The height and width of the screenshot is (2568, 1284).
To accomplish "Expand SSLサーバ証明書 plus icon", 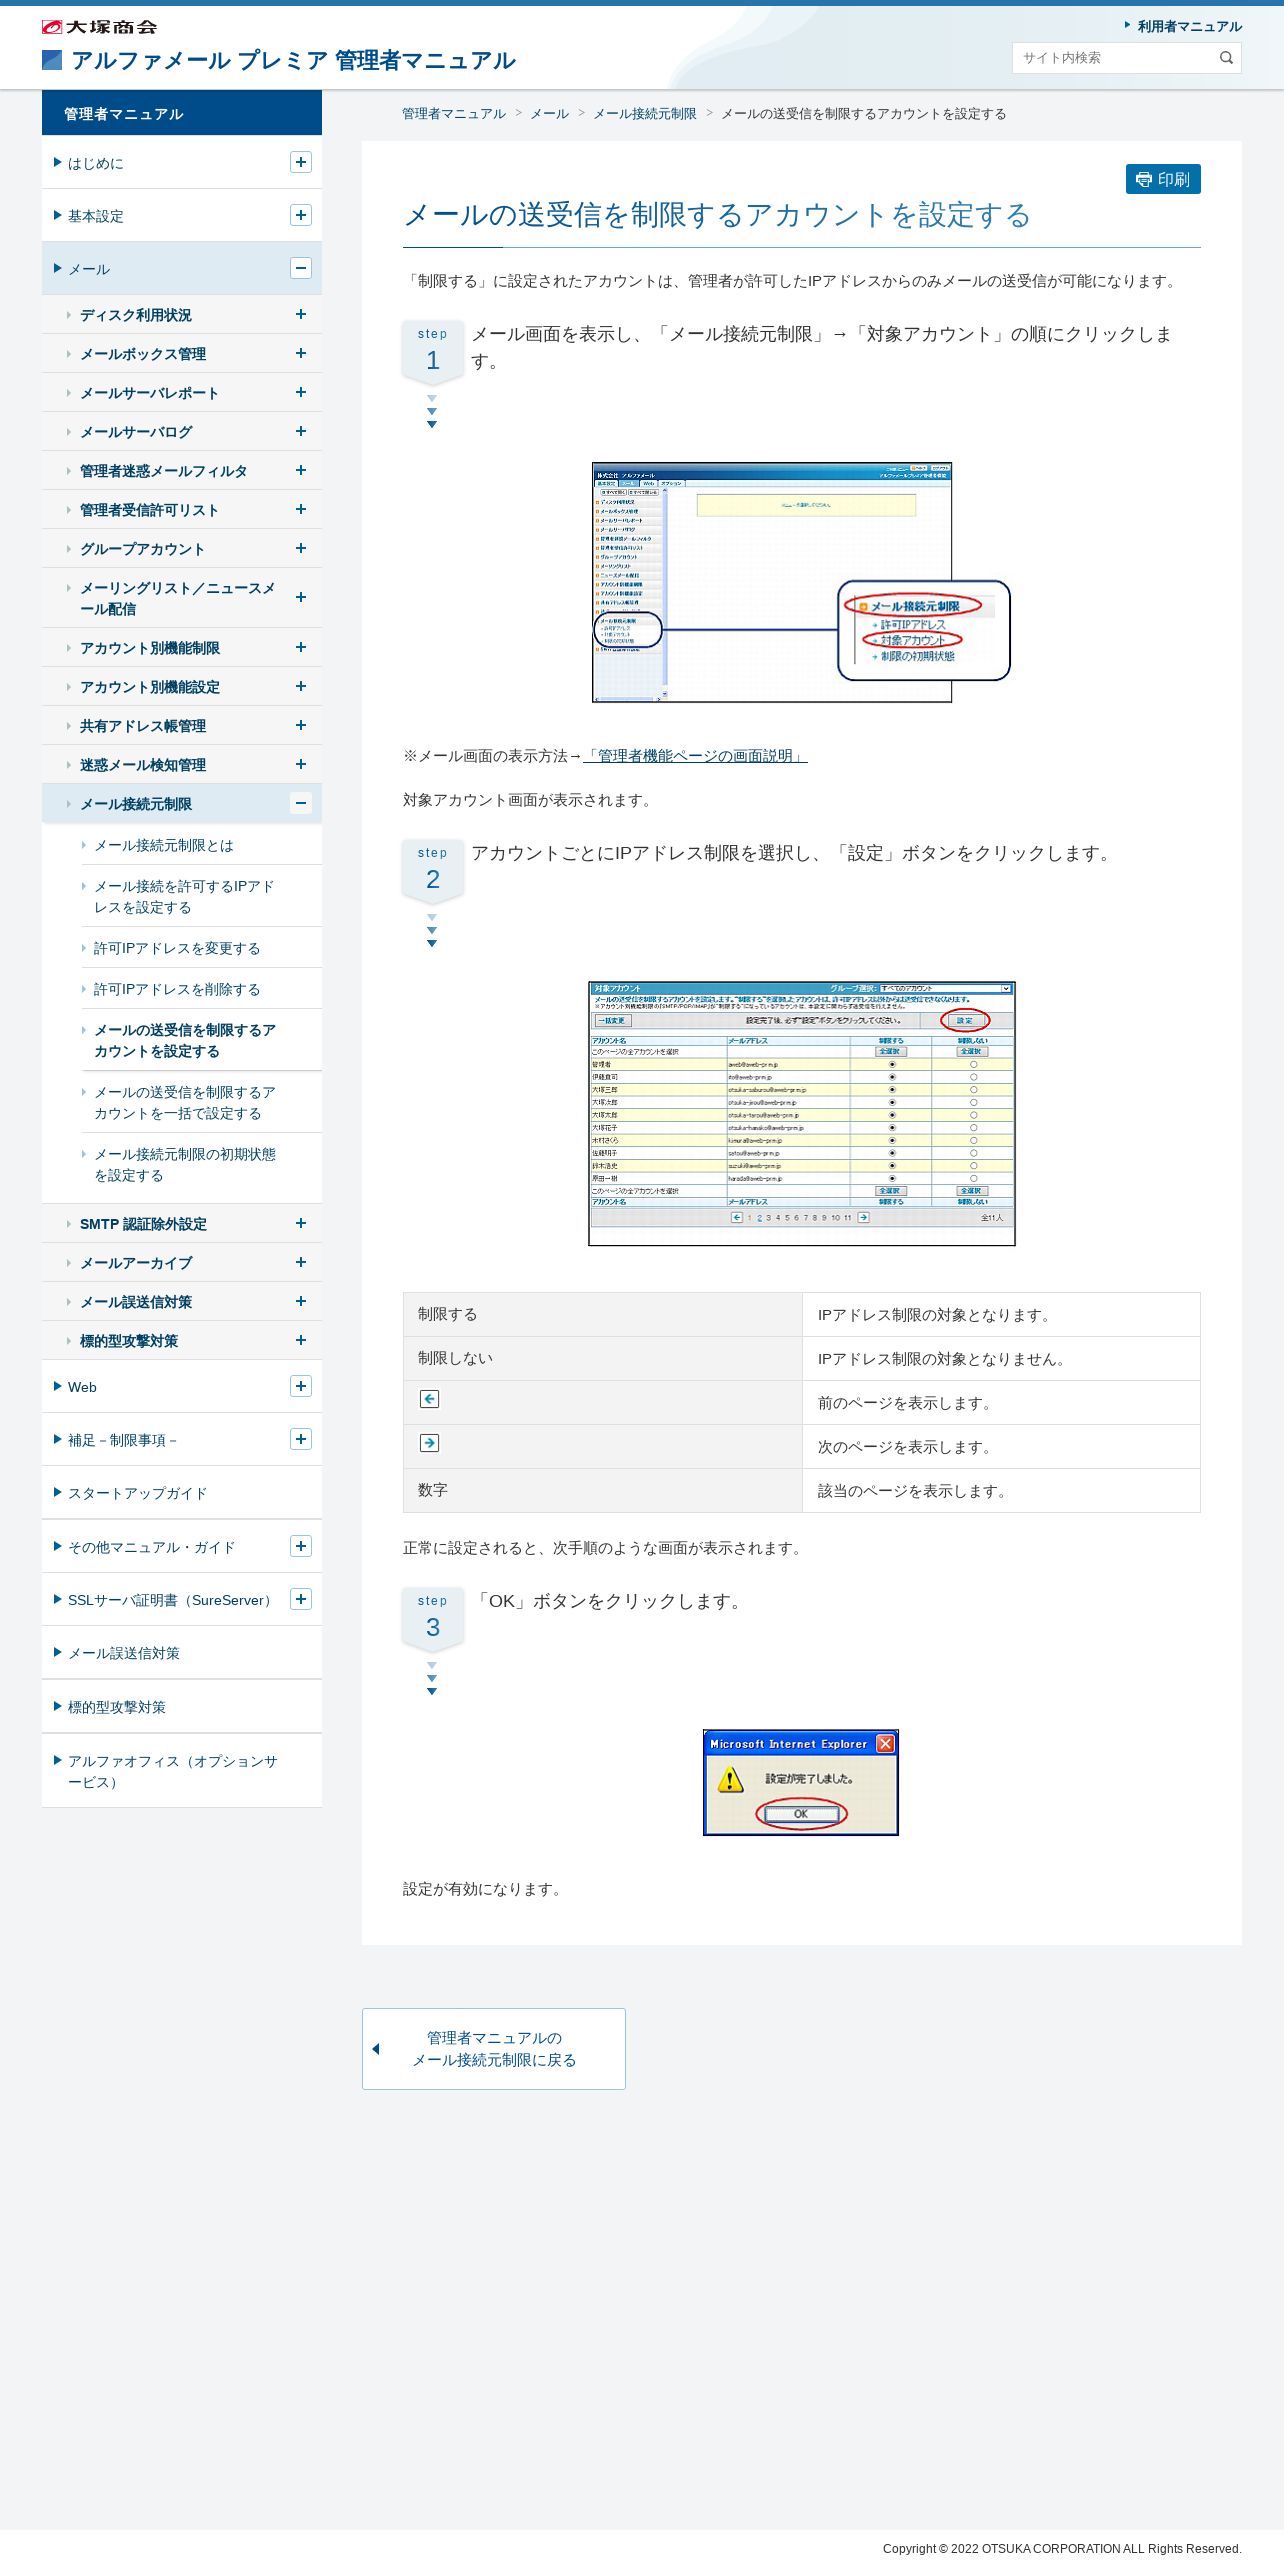I will 301,1599.
